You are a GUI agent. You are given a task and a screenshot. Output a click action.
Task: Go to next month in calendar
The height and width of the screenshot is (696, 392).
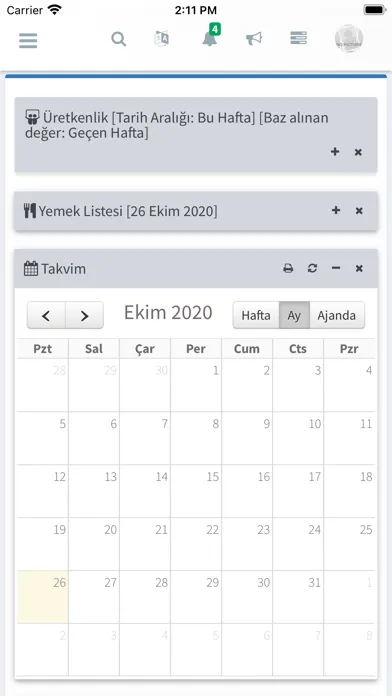coord(84,315)
